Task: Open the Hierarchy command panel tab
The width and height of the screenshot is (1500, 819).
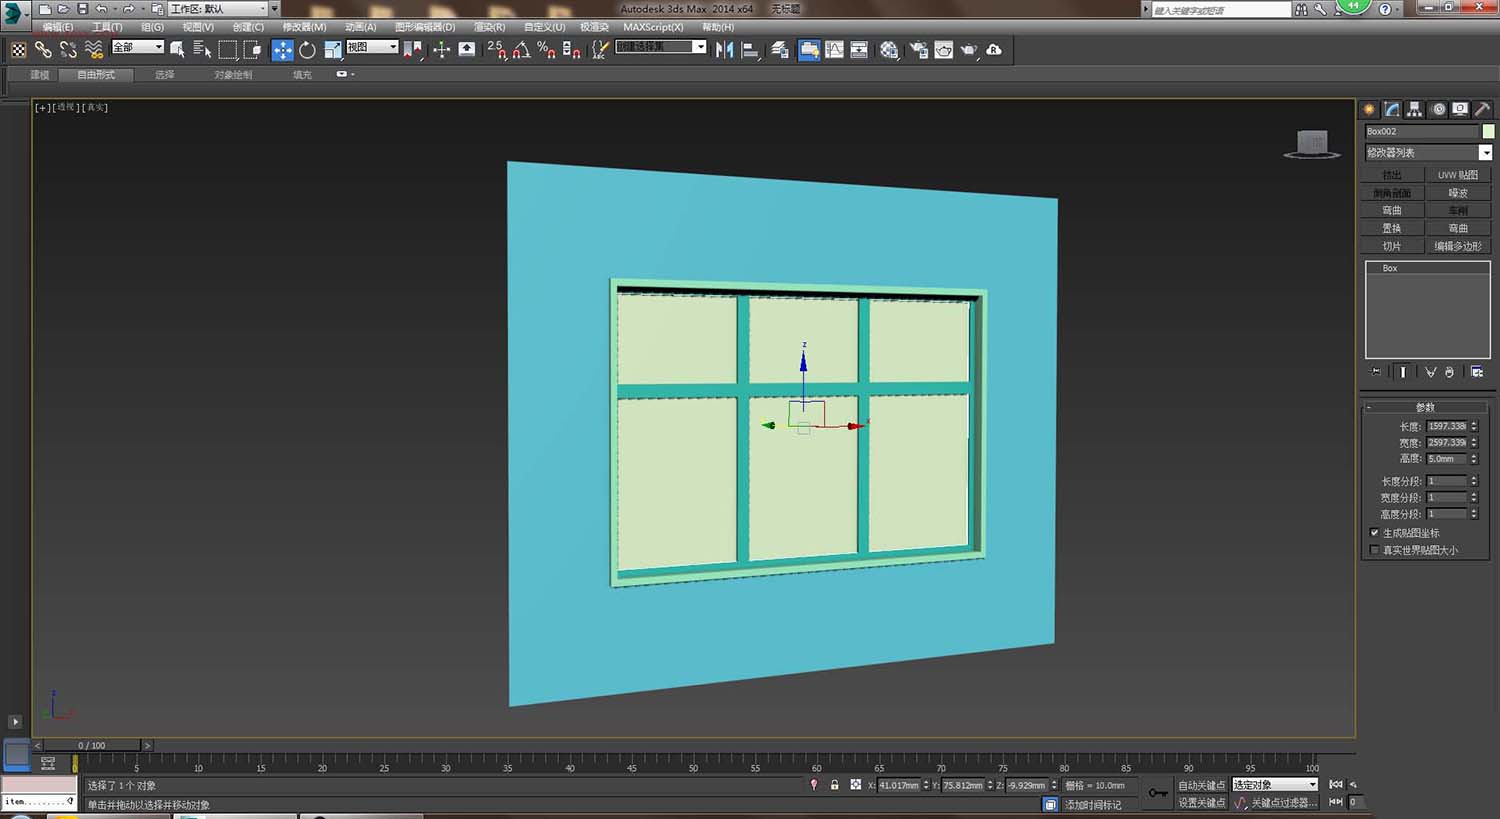Action: 1414,109
